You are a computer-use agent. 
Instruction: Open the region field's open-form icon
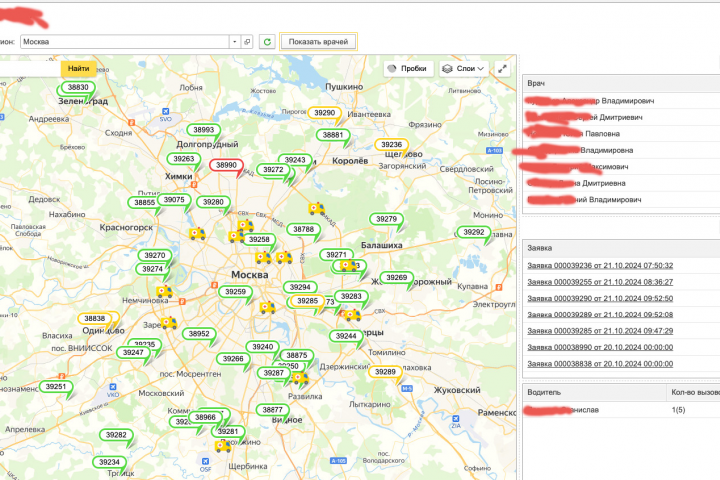[x=247, y=42]
